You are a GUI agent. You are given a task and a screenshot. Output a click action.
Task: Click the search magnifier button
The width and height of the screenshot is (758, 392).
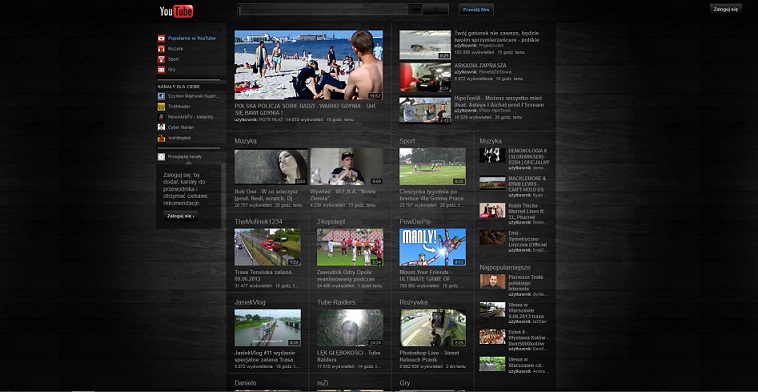click(436, 9)
